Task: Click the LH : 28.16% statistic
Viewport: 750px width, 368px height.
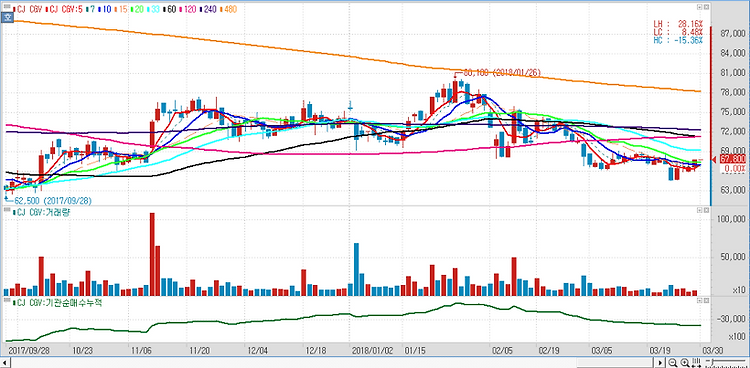Action: point(678,23)
